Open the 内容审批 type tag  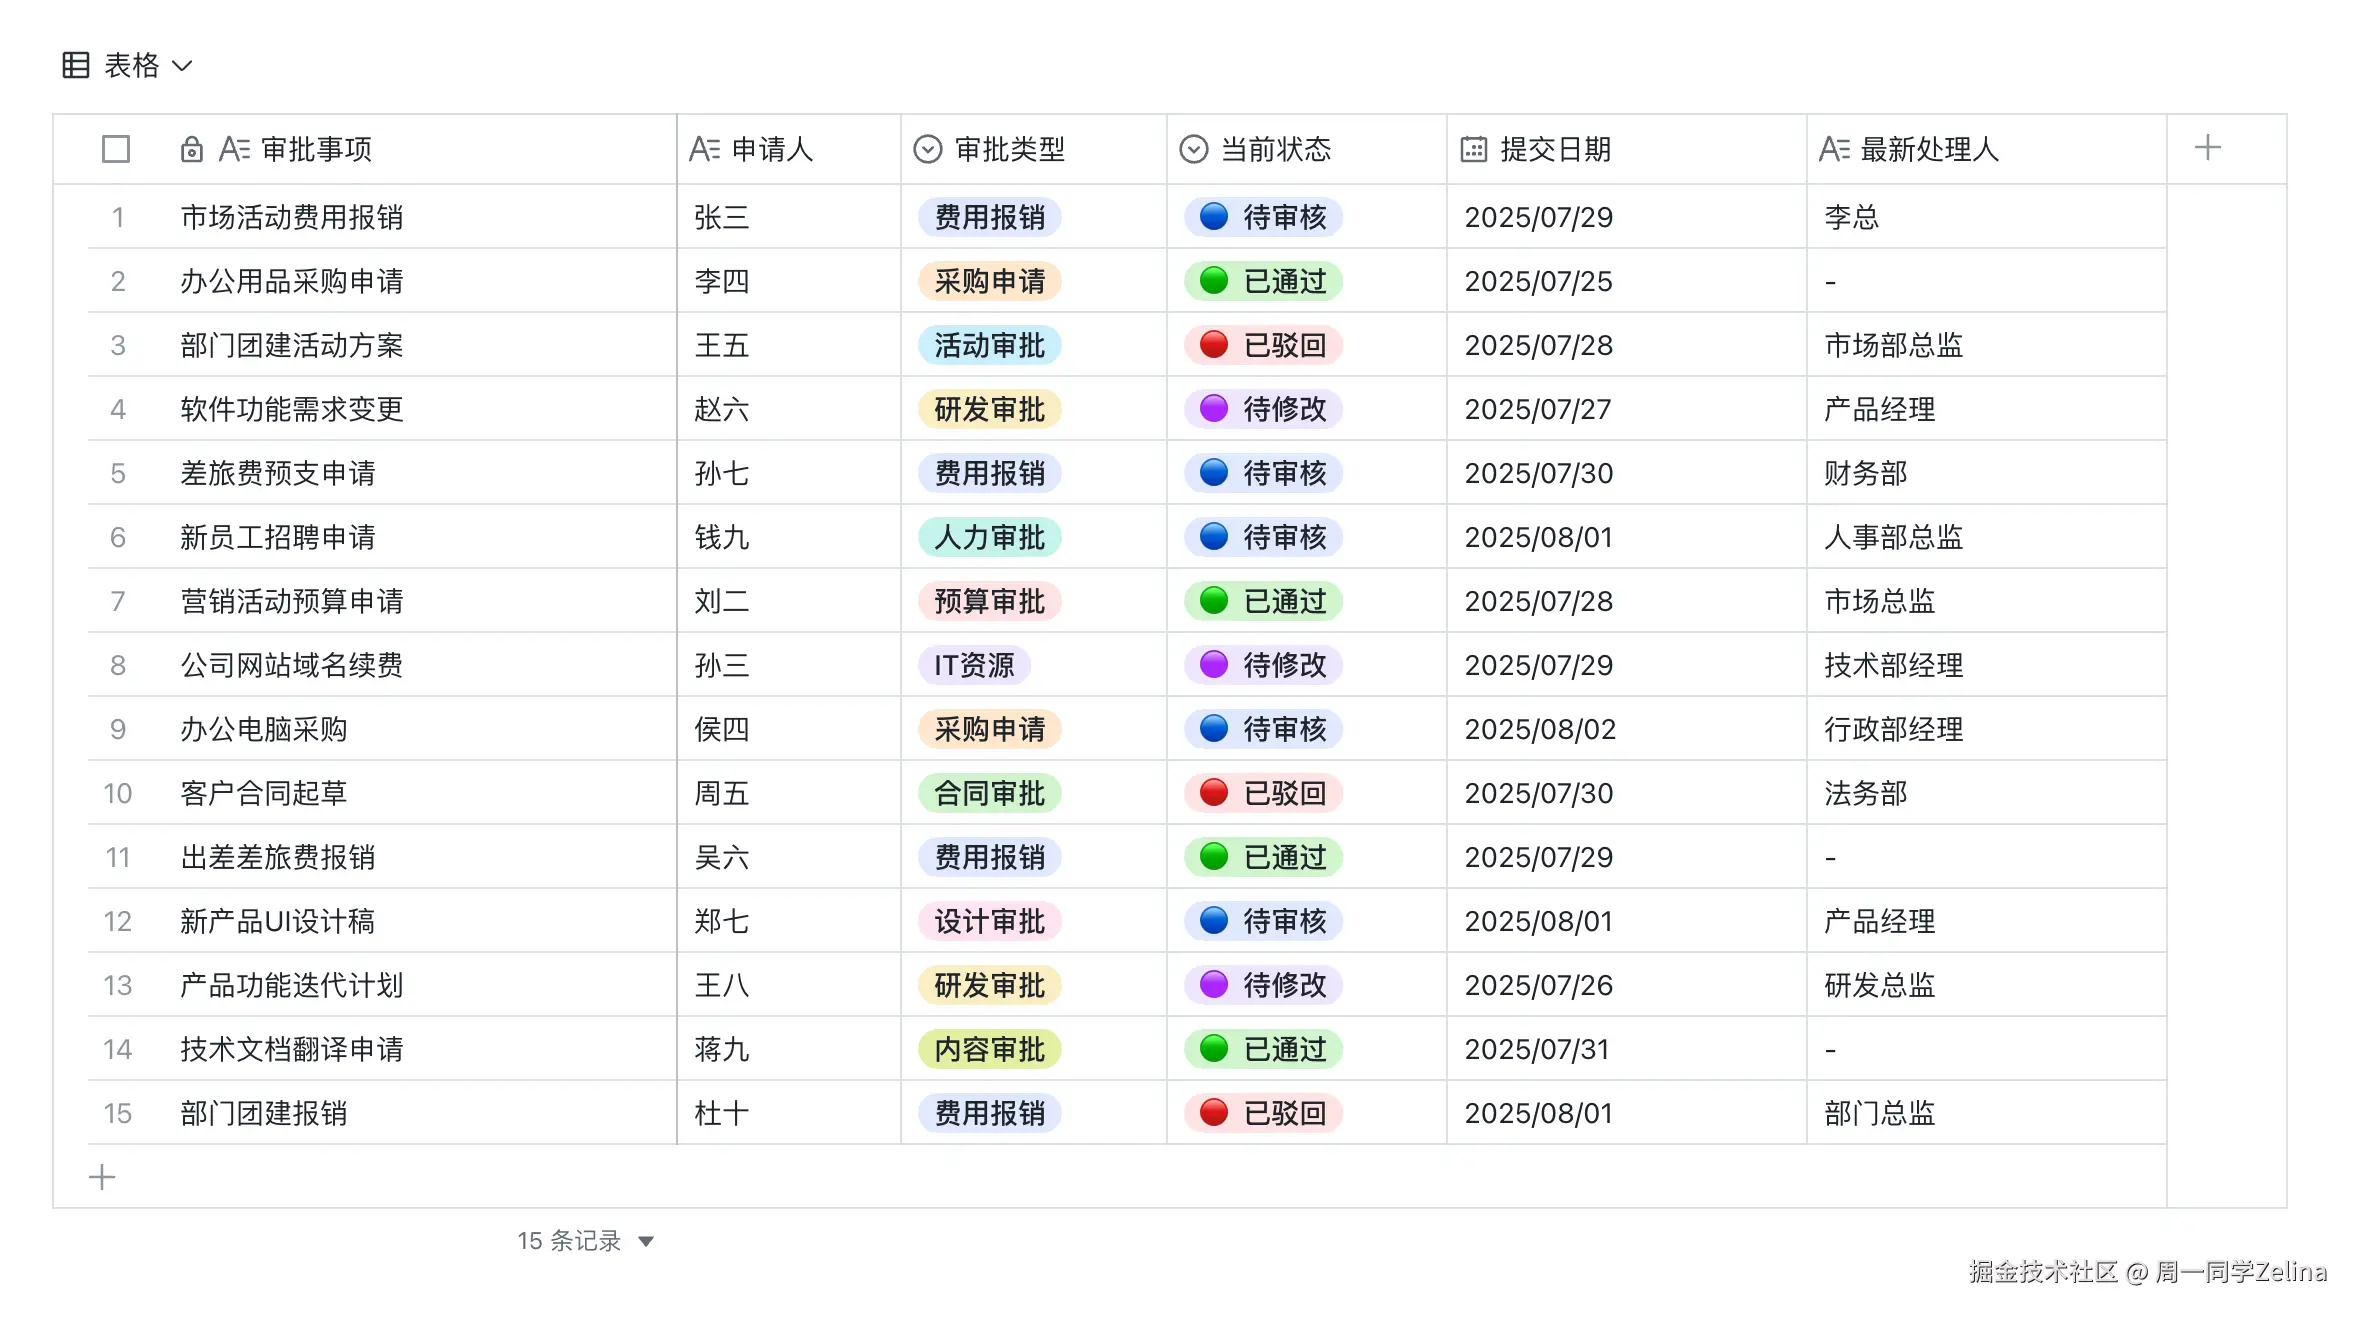pos(990,1049)
